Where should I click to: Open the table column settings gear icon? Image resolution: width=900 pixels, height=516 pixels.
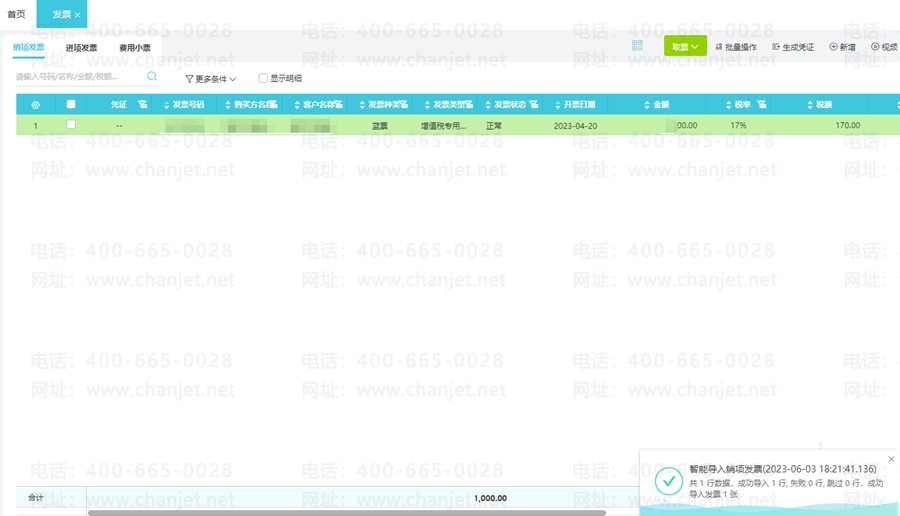[36, 105]
